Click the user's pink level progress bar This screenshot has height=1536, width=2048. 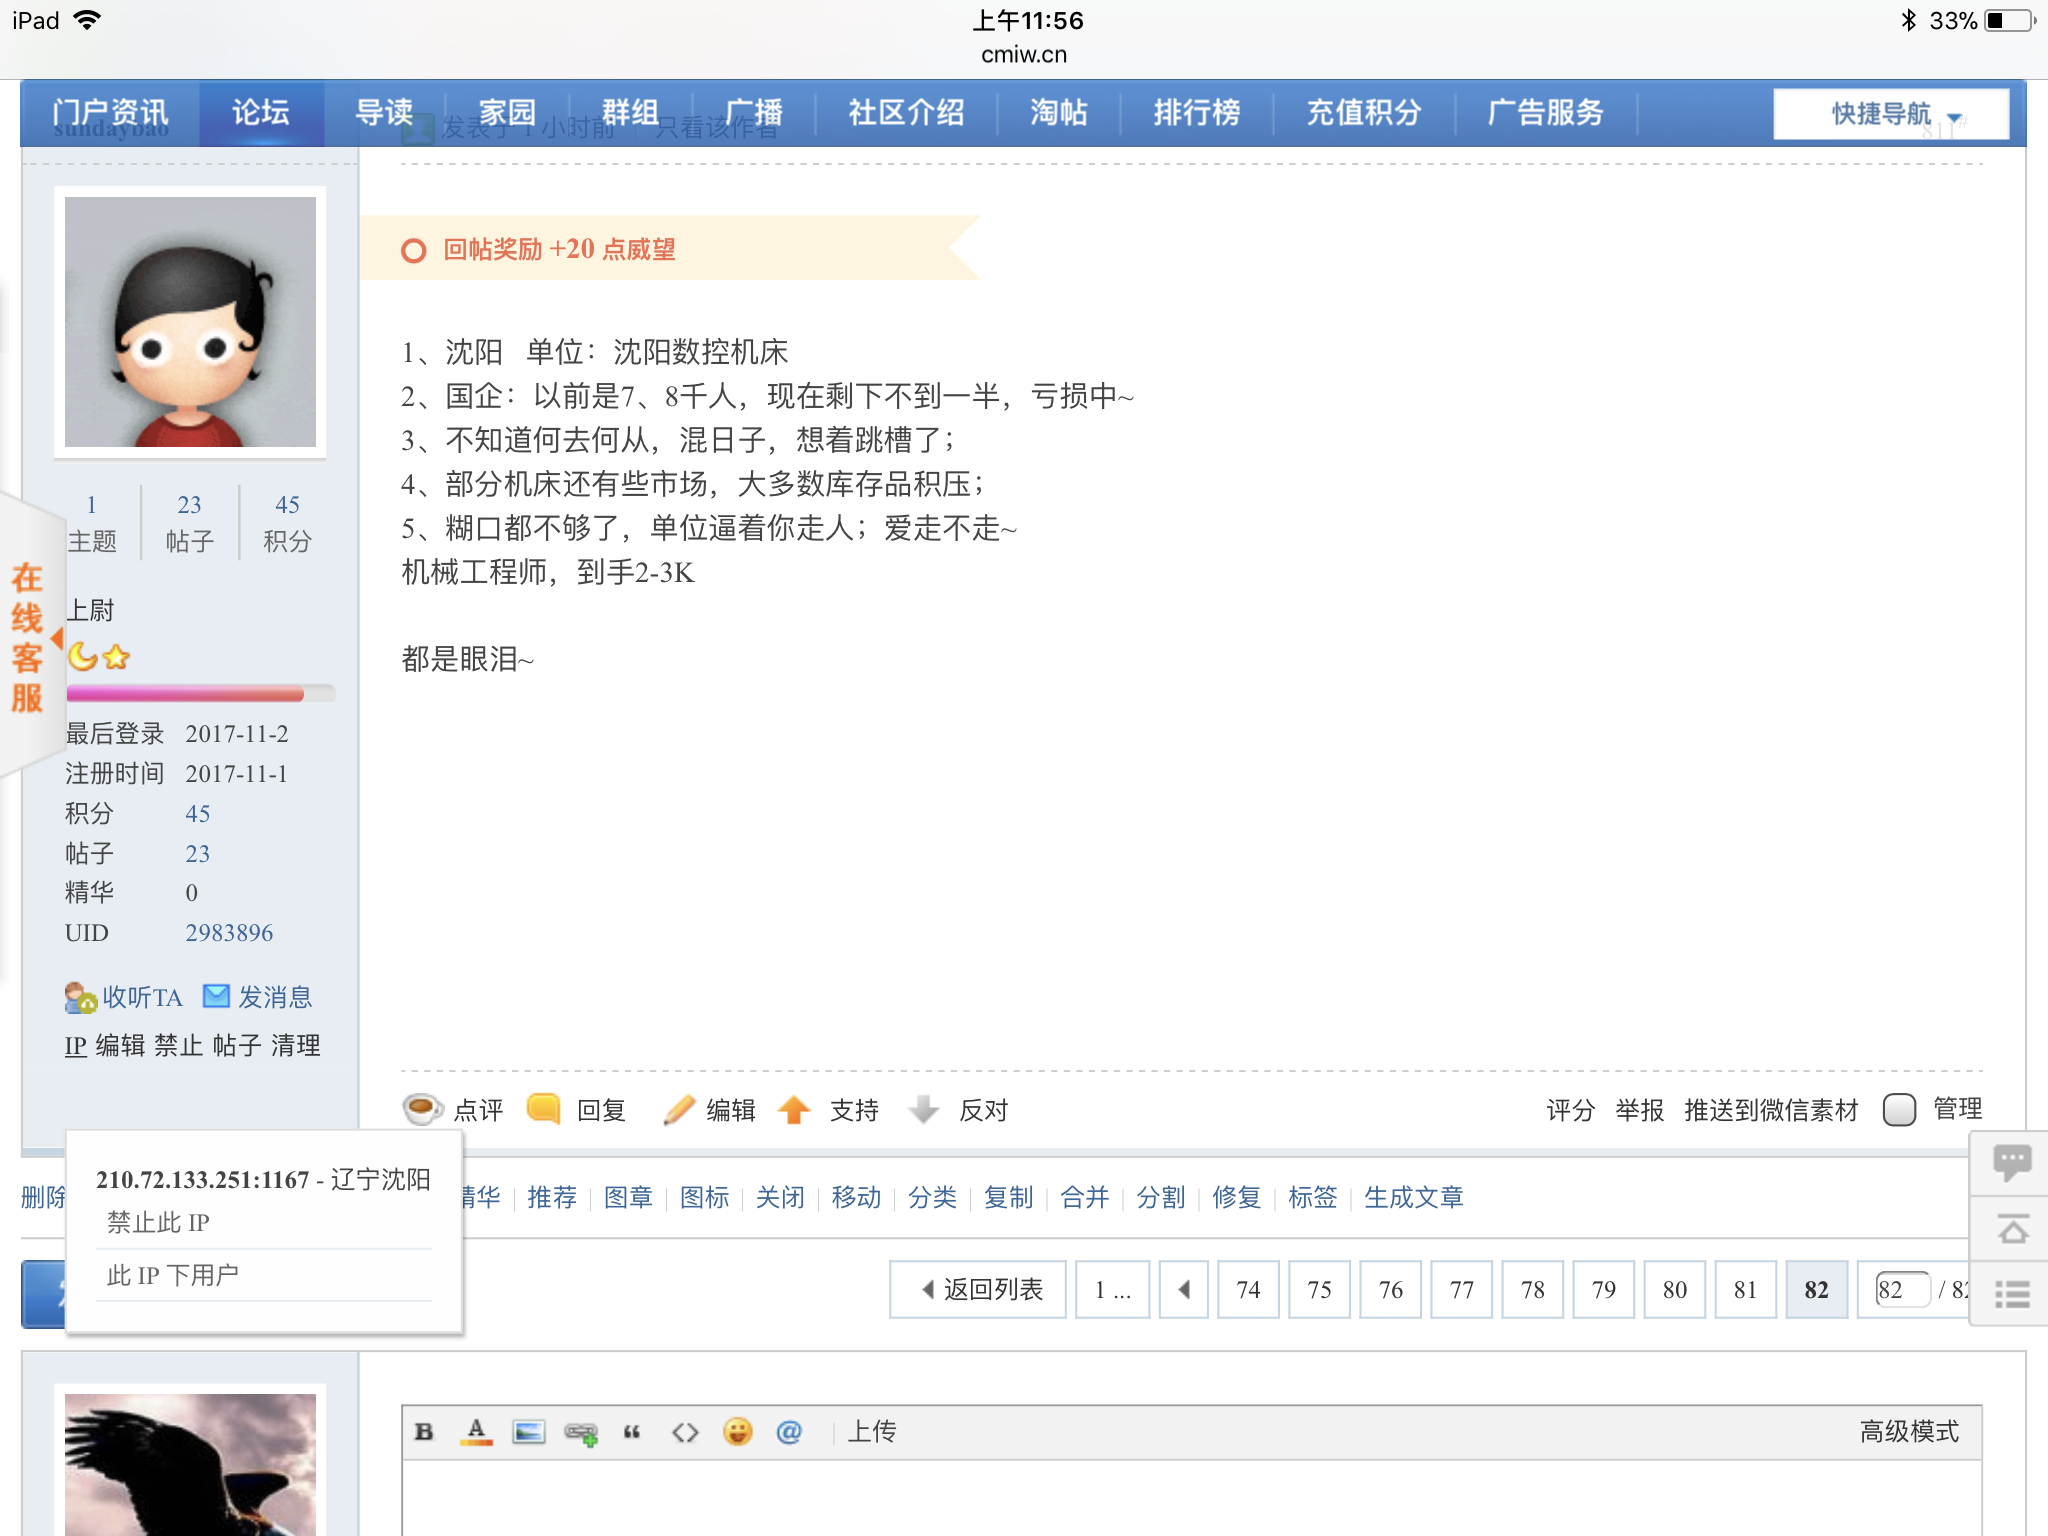186,694
